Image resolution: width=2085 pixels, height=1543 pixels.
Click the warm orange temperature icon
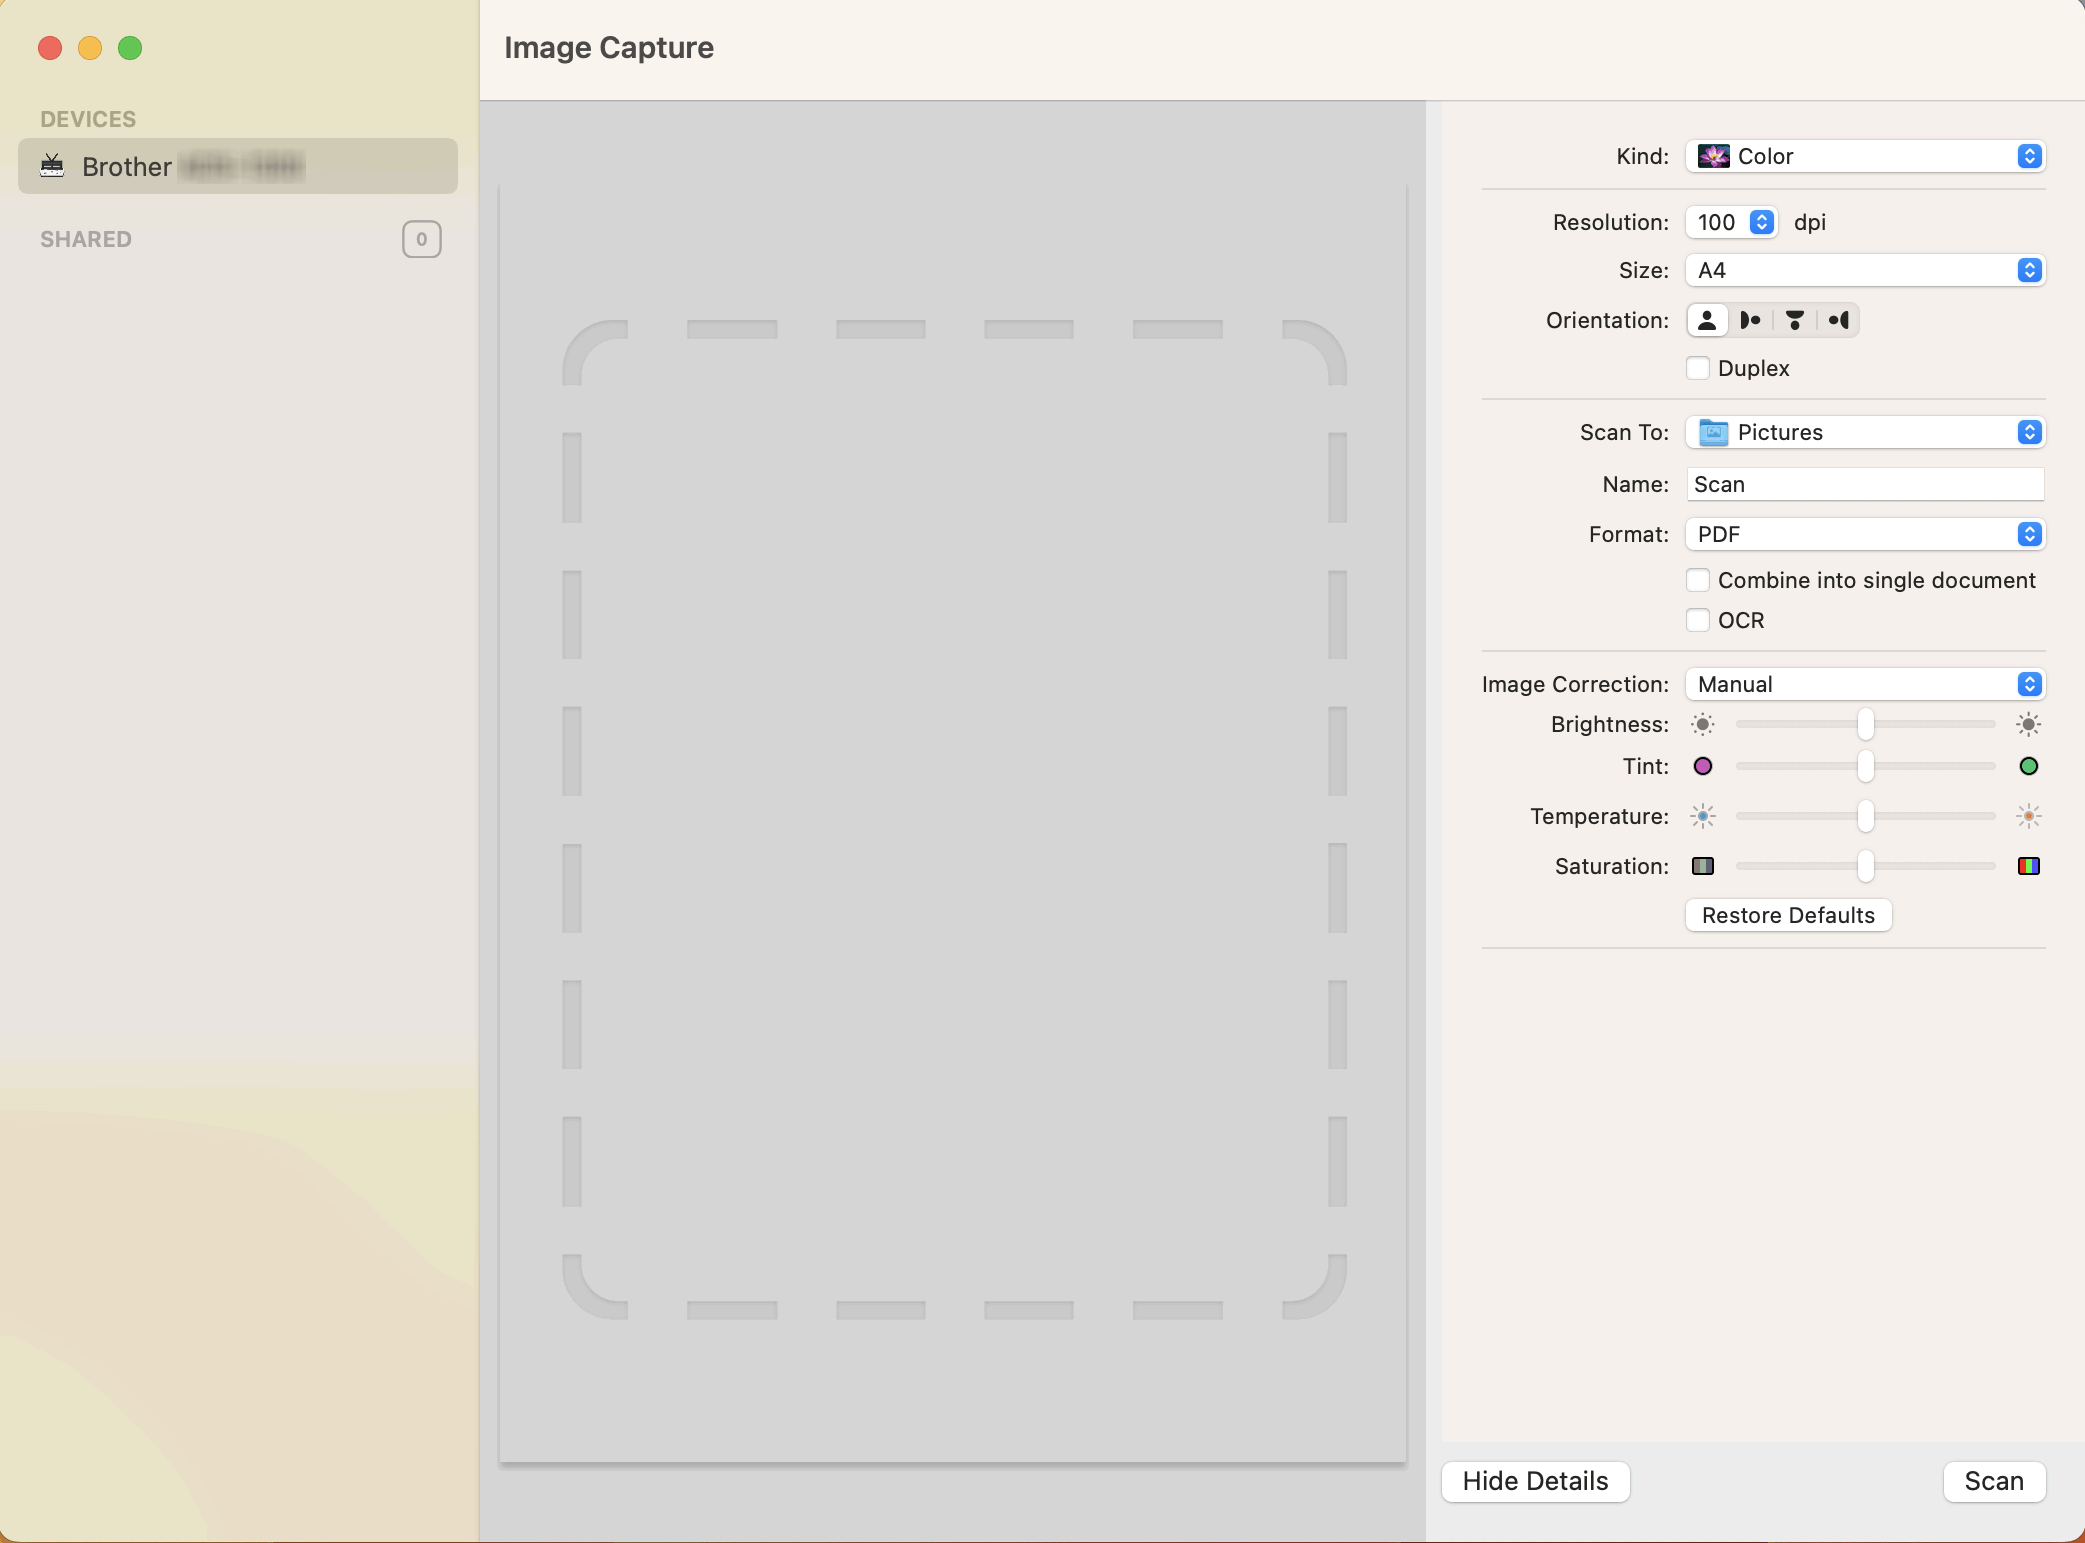point(2029,816)
